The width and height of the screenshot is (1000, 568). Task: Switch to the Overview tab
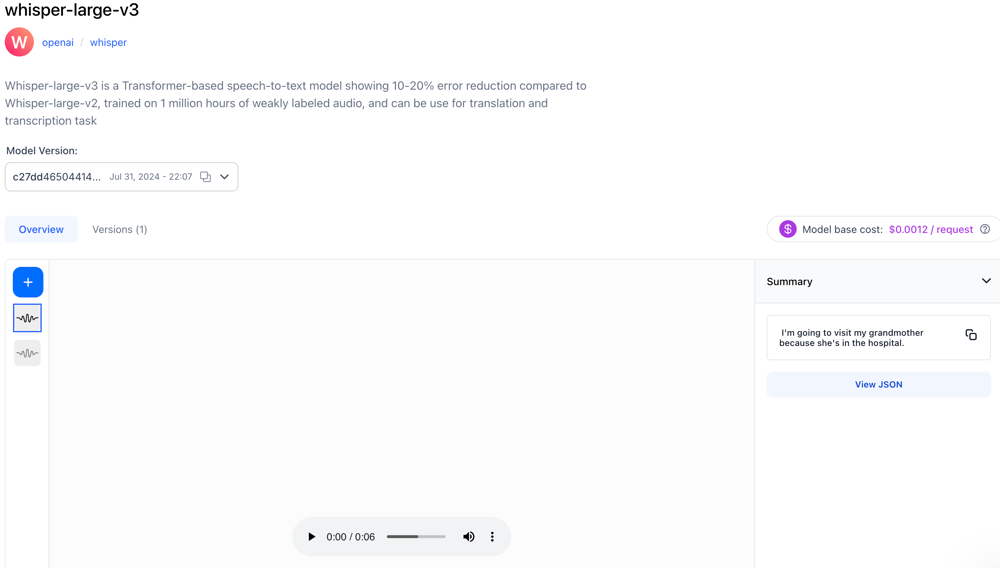41,229
